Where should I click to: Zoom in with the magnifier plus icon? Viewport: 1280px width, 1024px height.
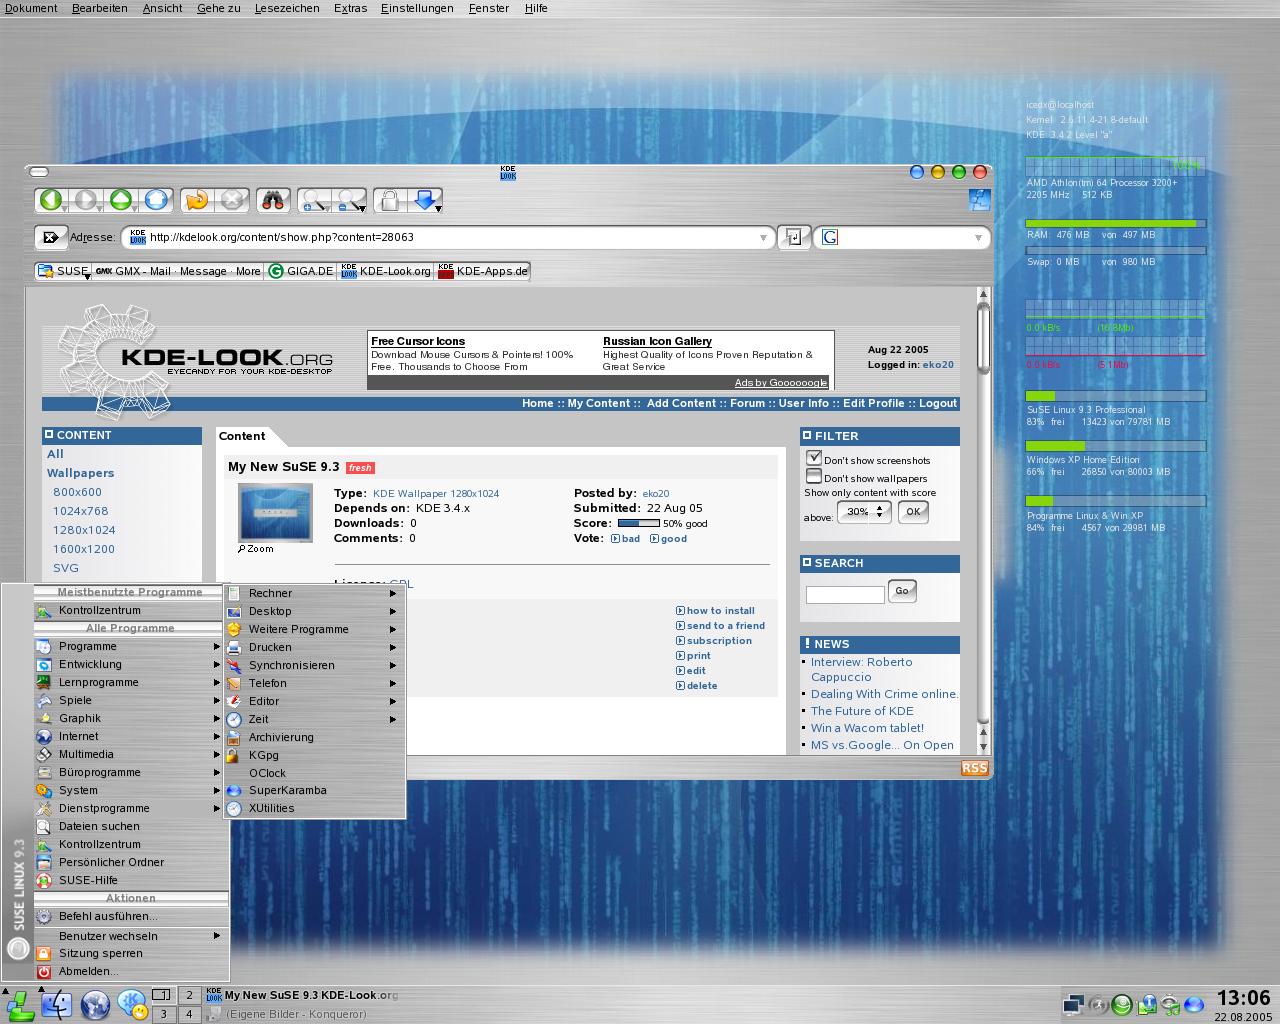click(314, 200)
